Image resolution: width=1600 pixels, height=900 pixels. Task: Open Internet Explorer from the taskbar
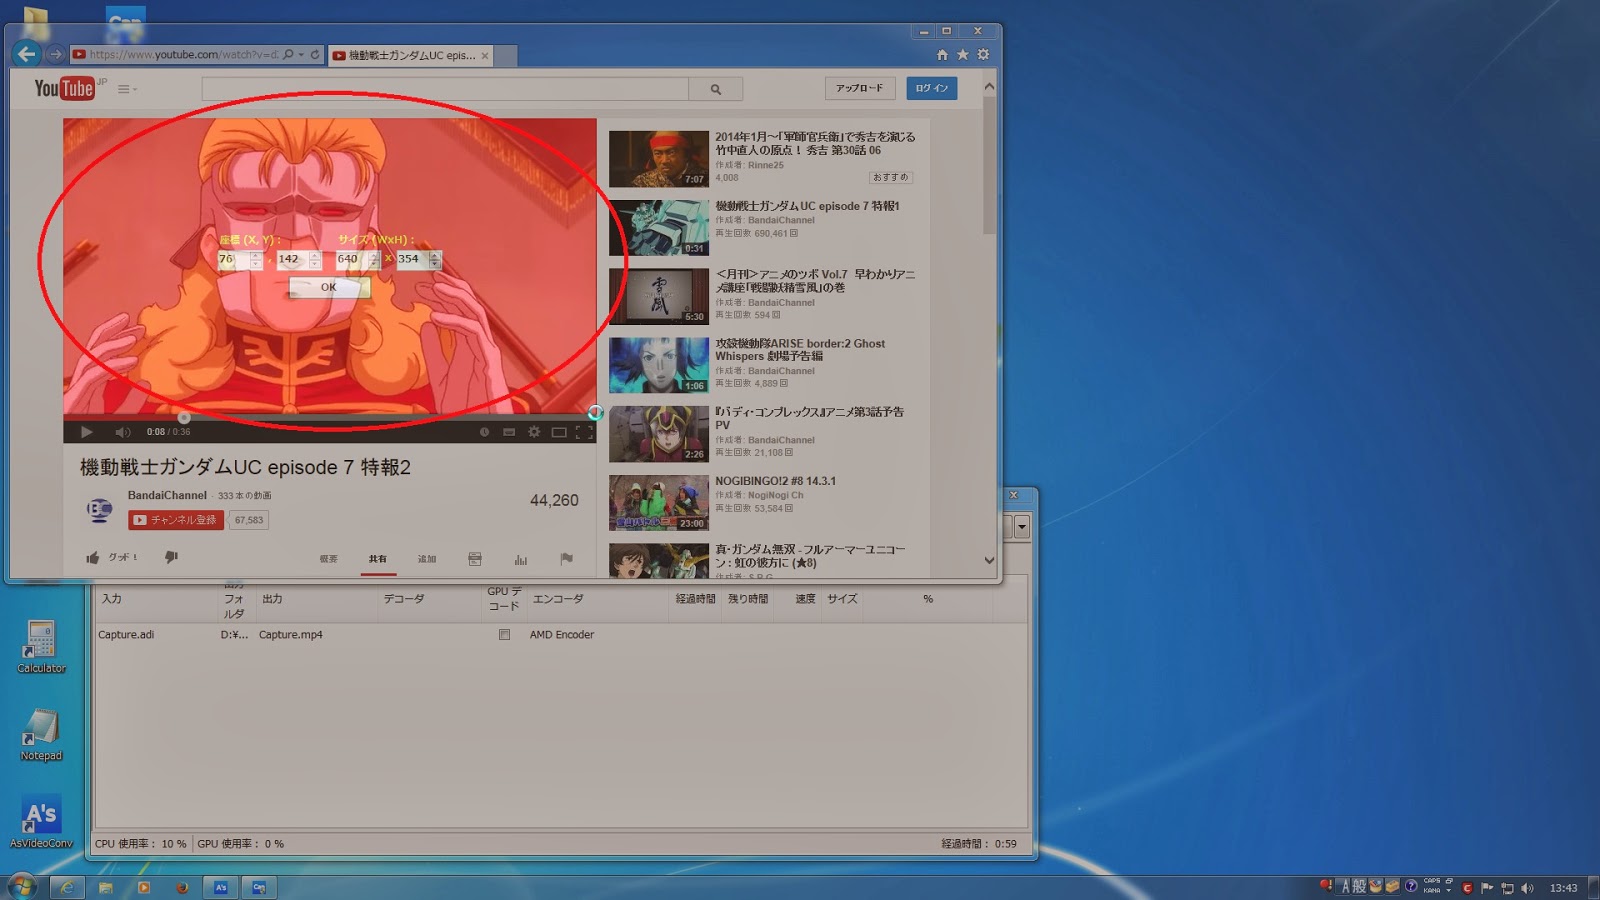pyautogui.click(x=67, y=887)
